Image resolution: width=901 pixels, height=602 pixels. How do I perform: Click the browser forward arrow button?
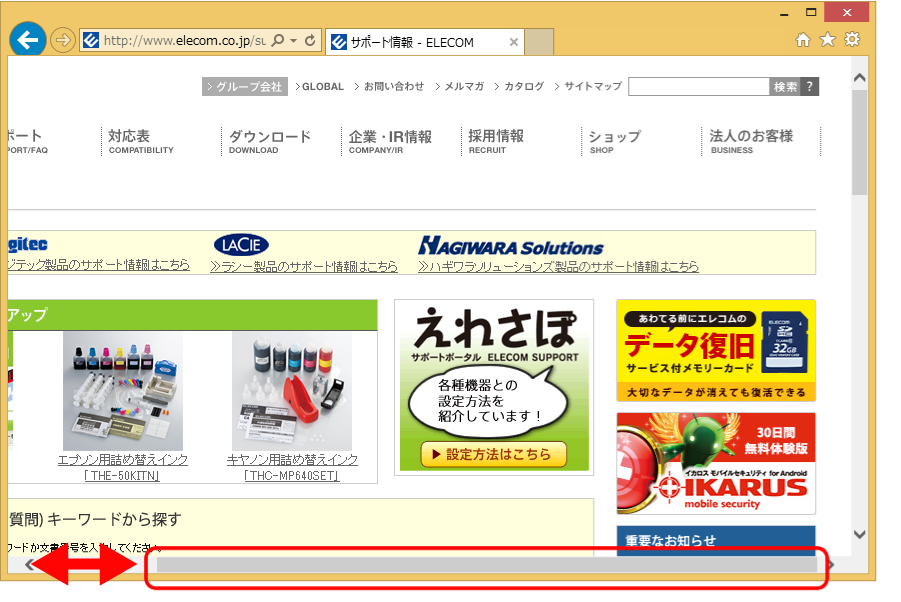pyautogui.click(x=63, y=40)
